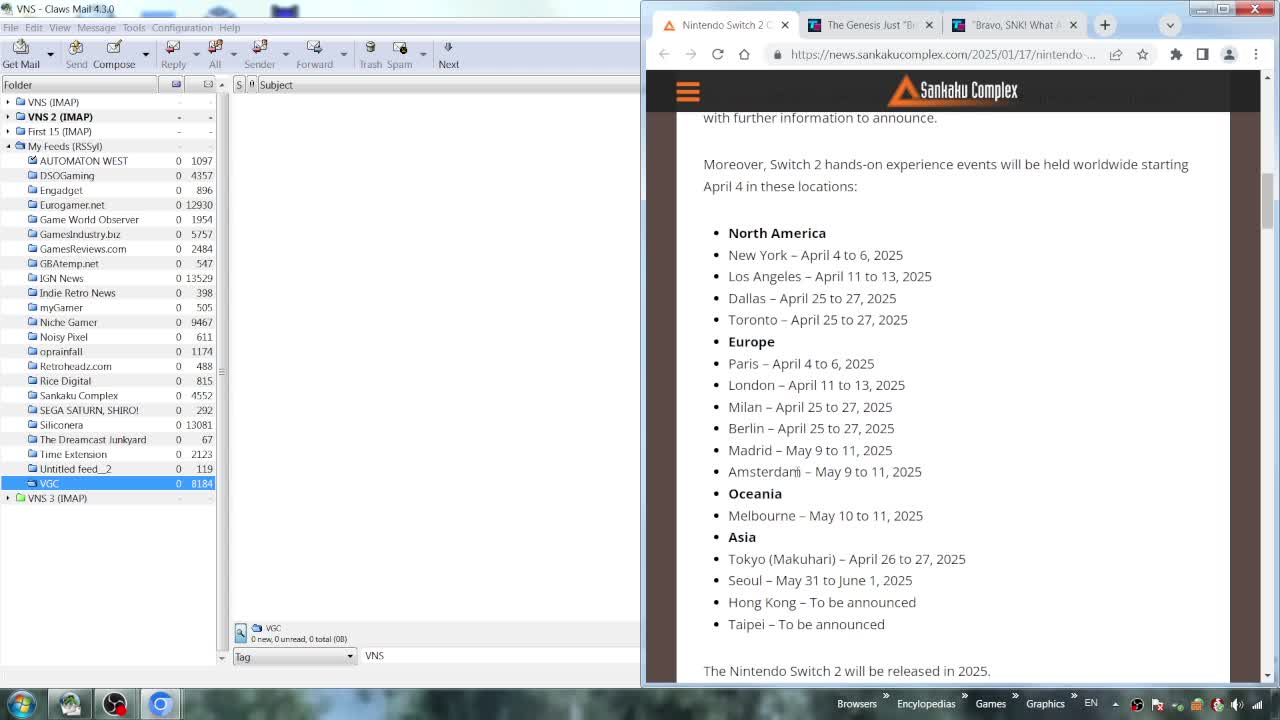Click the browser back arrow
The image size is (1280, 720).
coord(664,54)
